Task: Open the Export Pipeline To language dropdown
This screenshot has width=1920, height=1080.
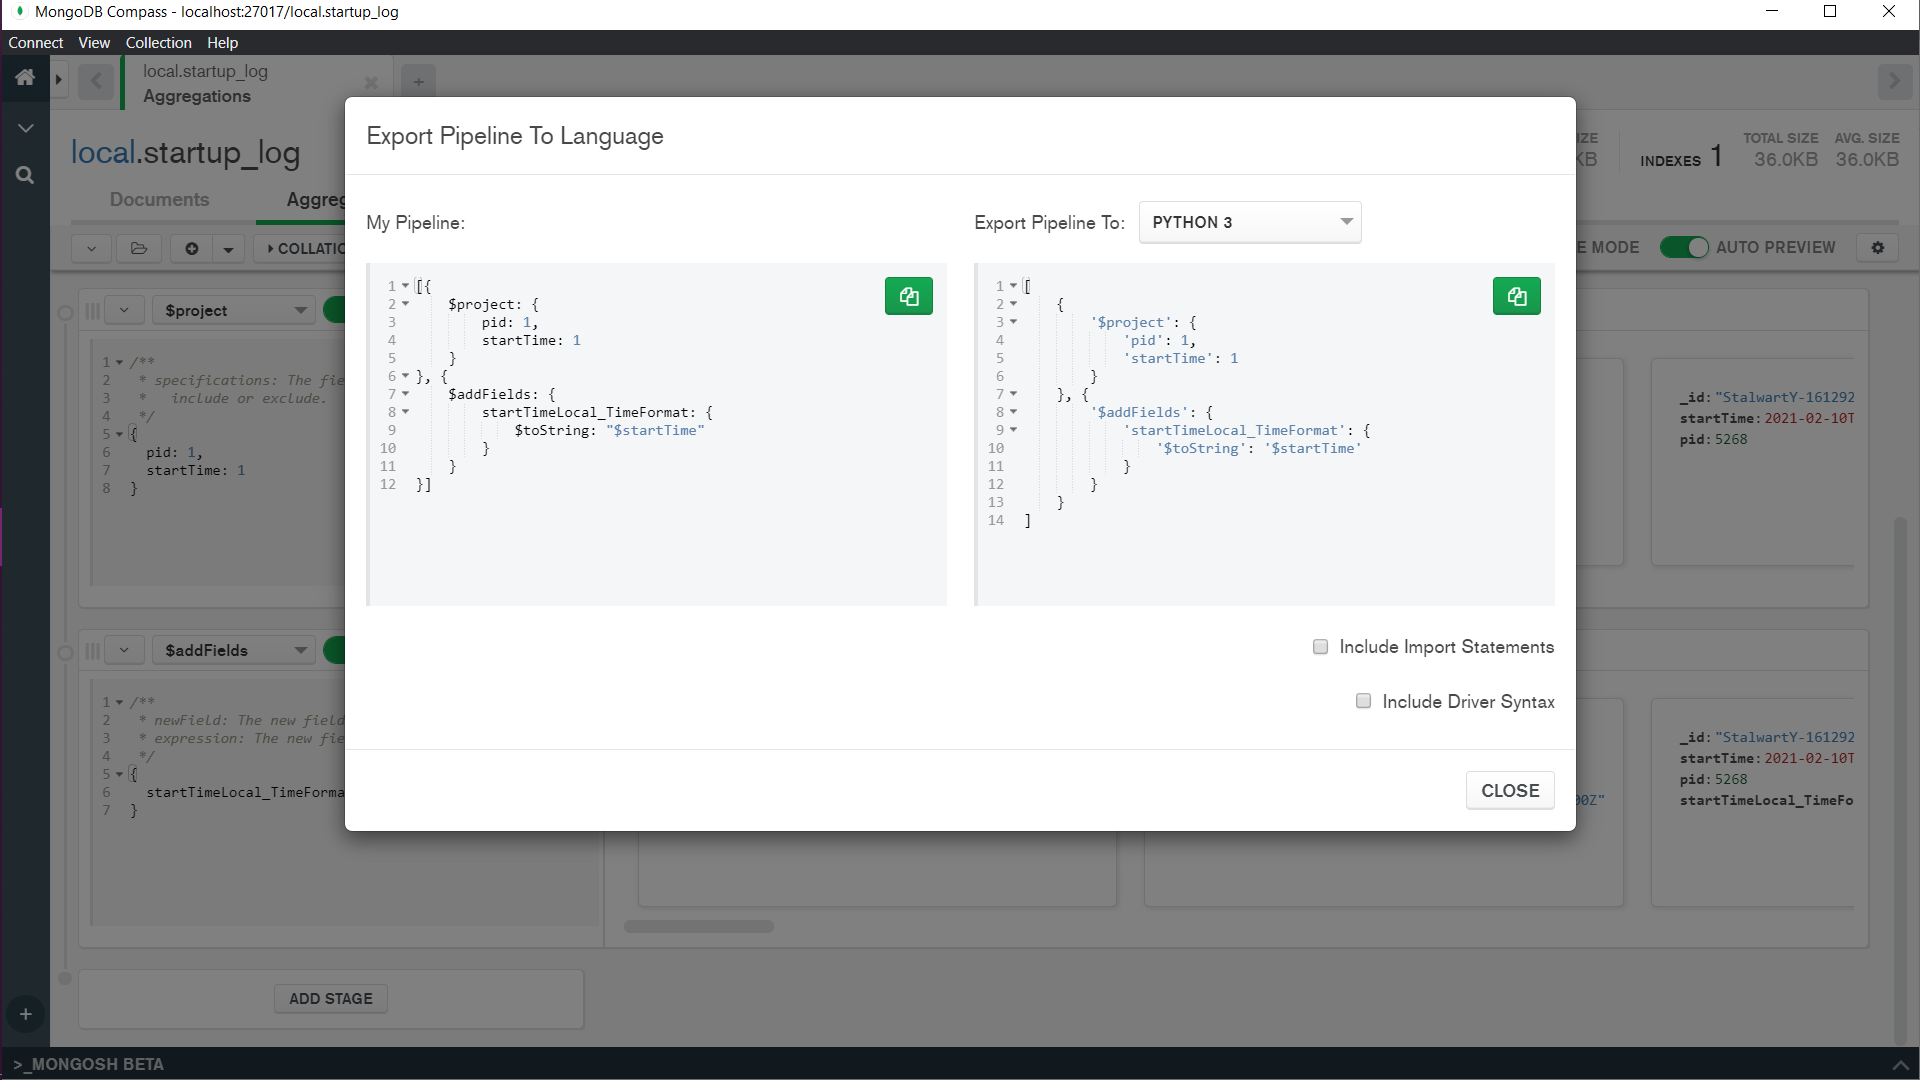Action: [x=1250, y=222]
